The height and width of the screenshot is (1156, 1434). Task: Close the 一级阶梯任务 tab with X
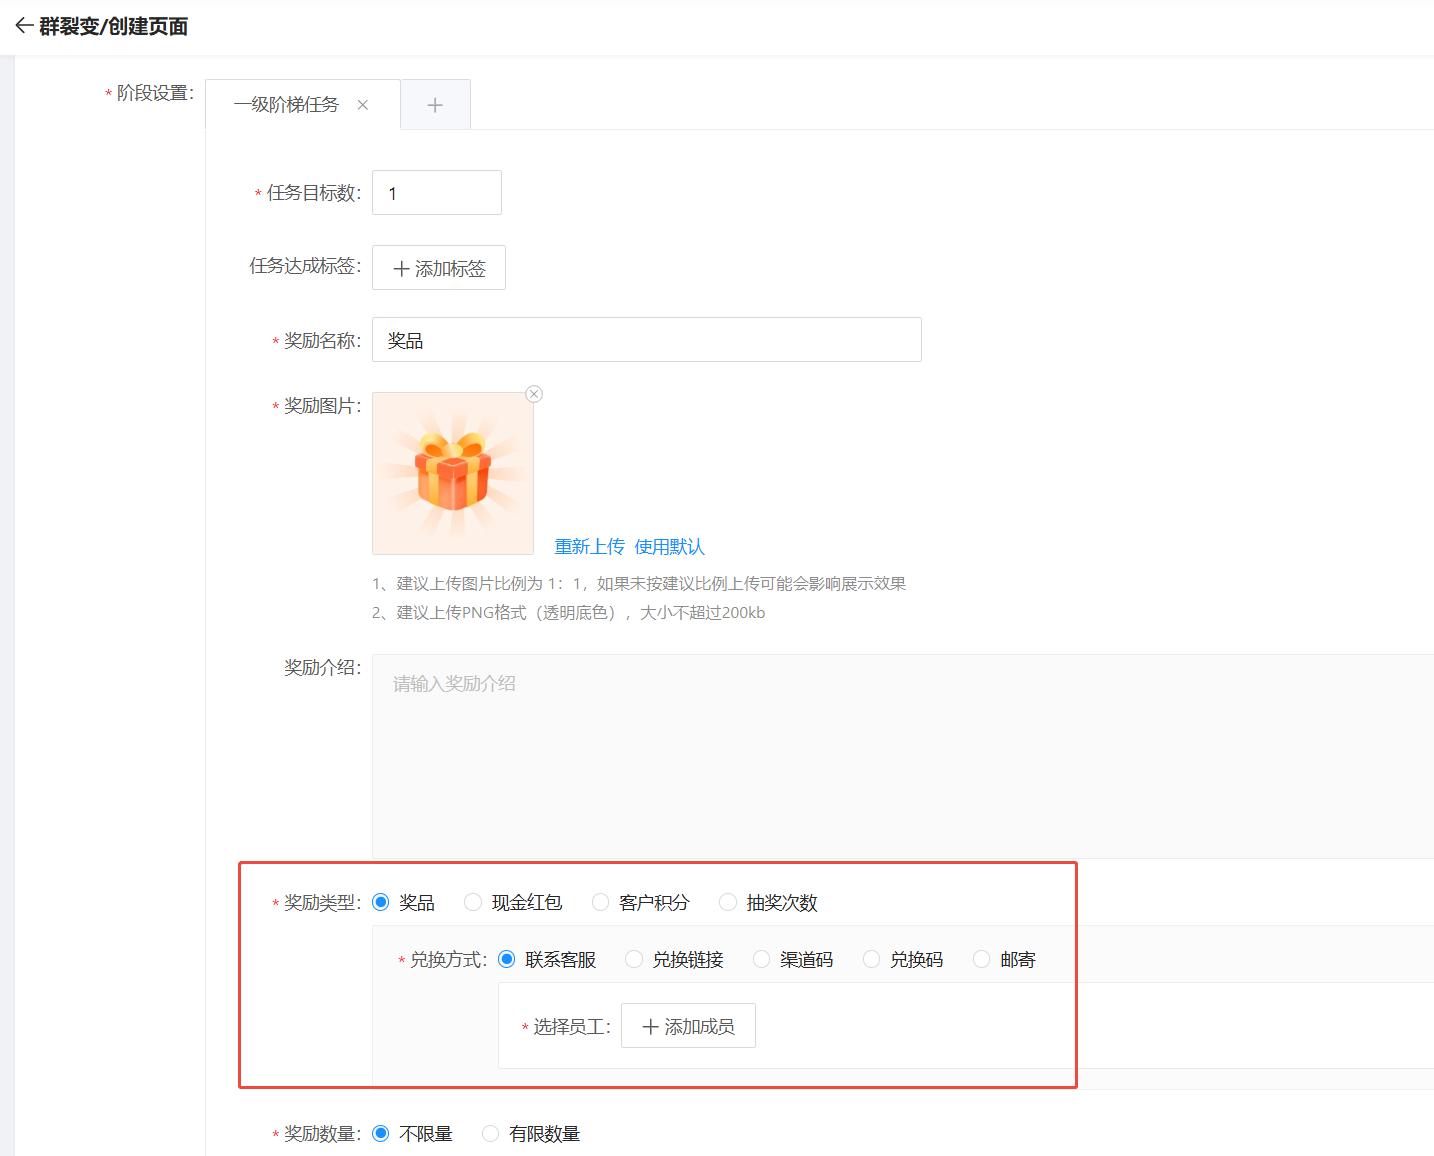(x=363, y=105)
